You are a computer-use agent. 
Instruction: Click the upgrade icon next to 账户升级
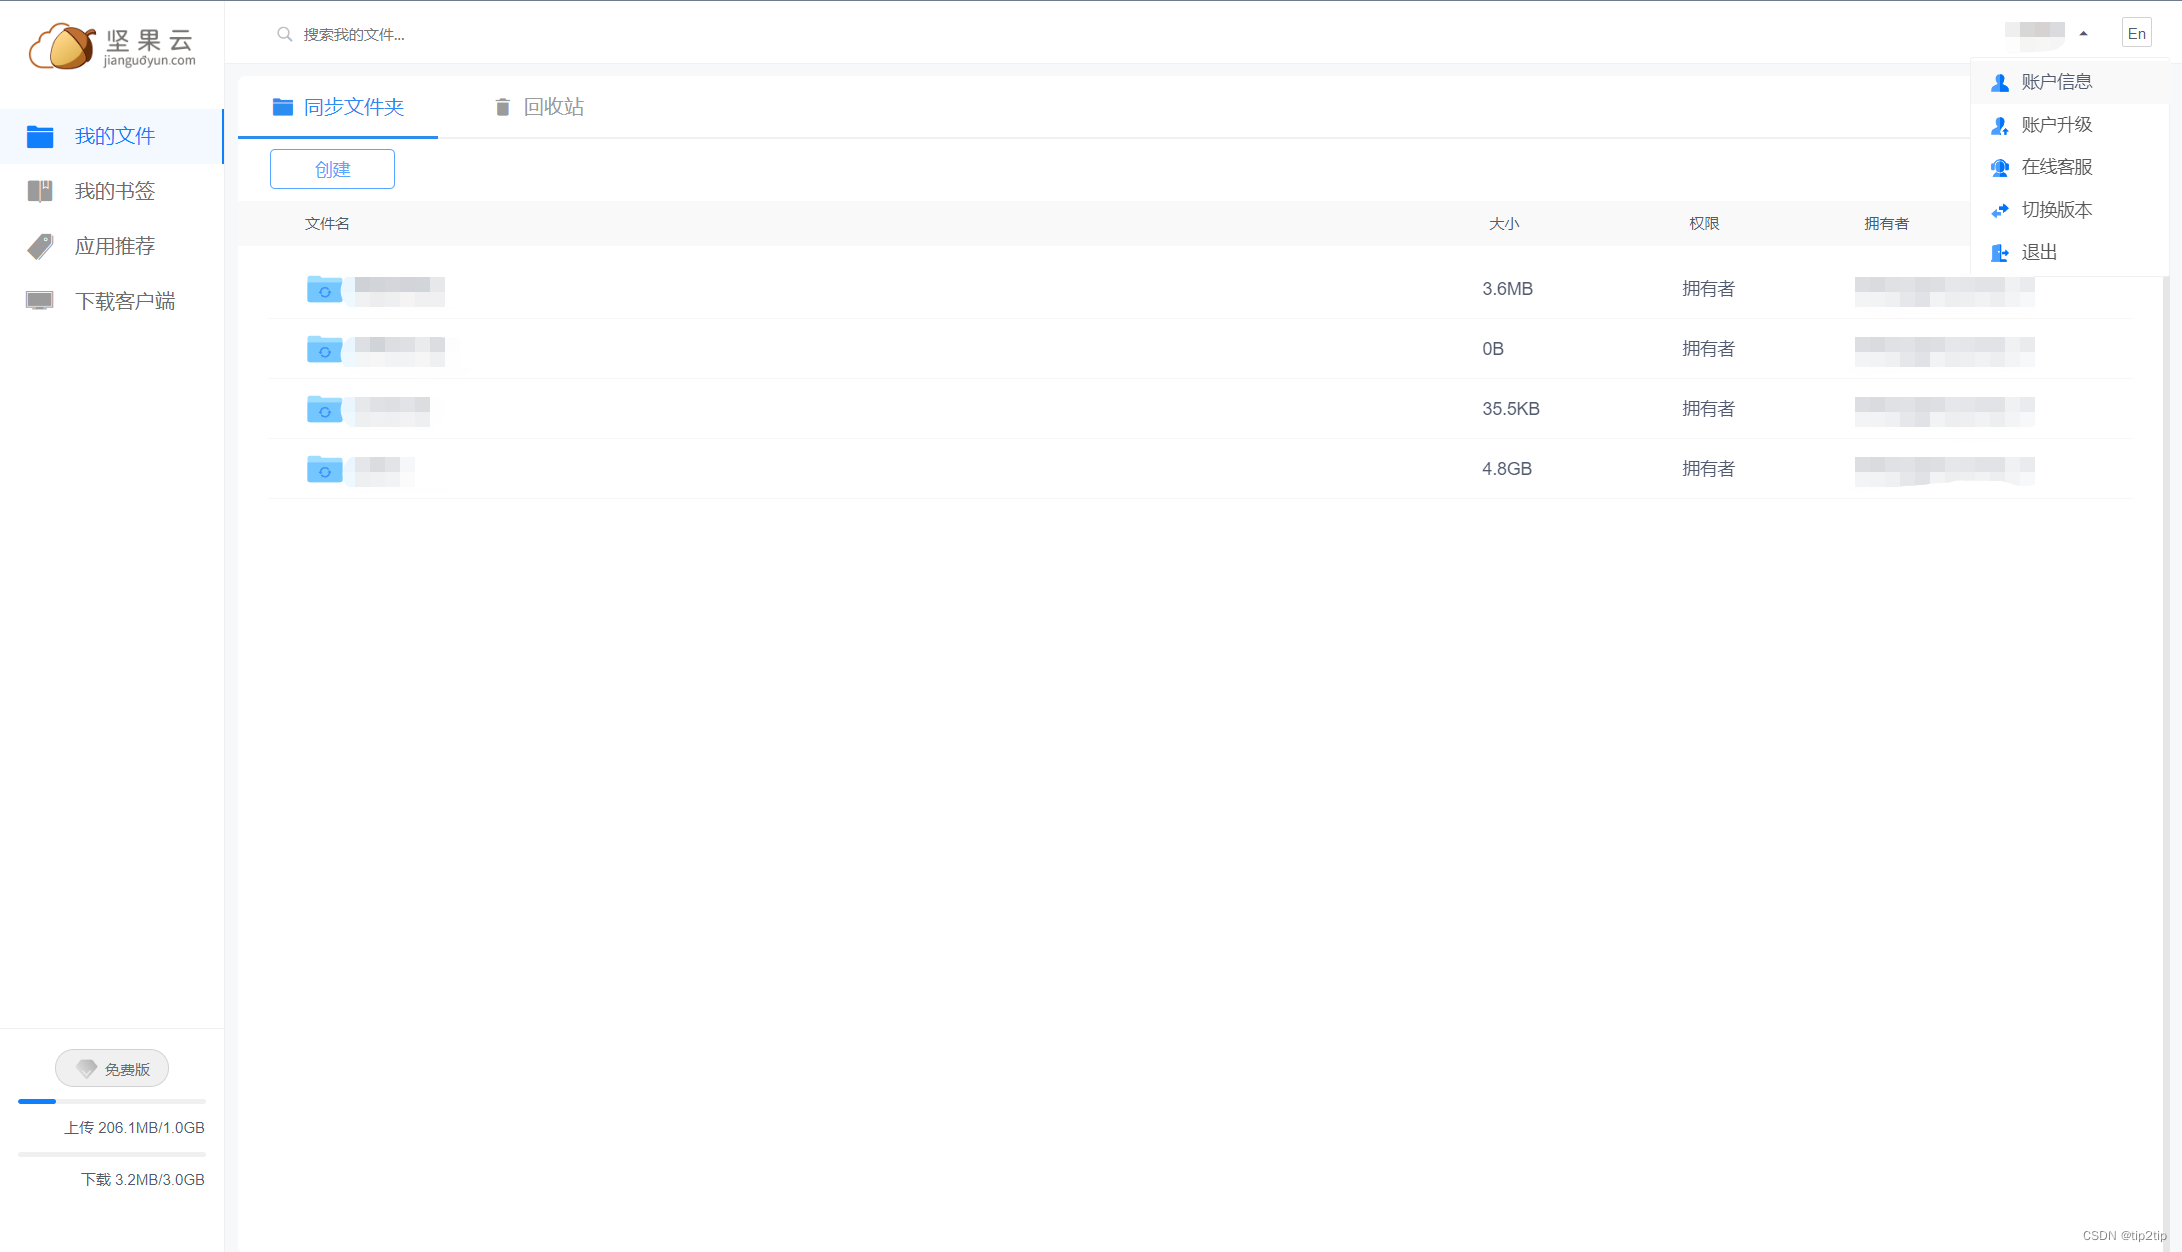(2000, 125)
